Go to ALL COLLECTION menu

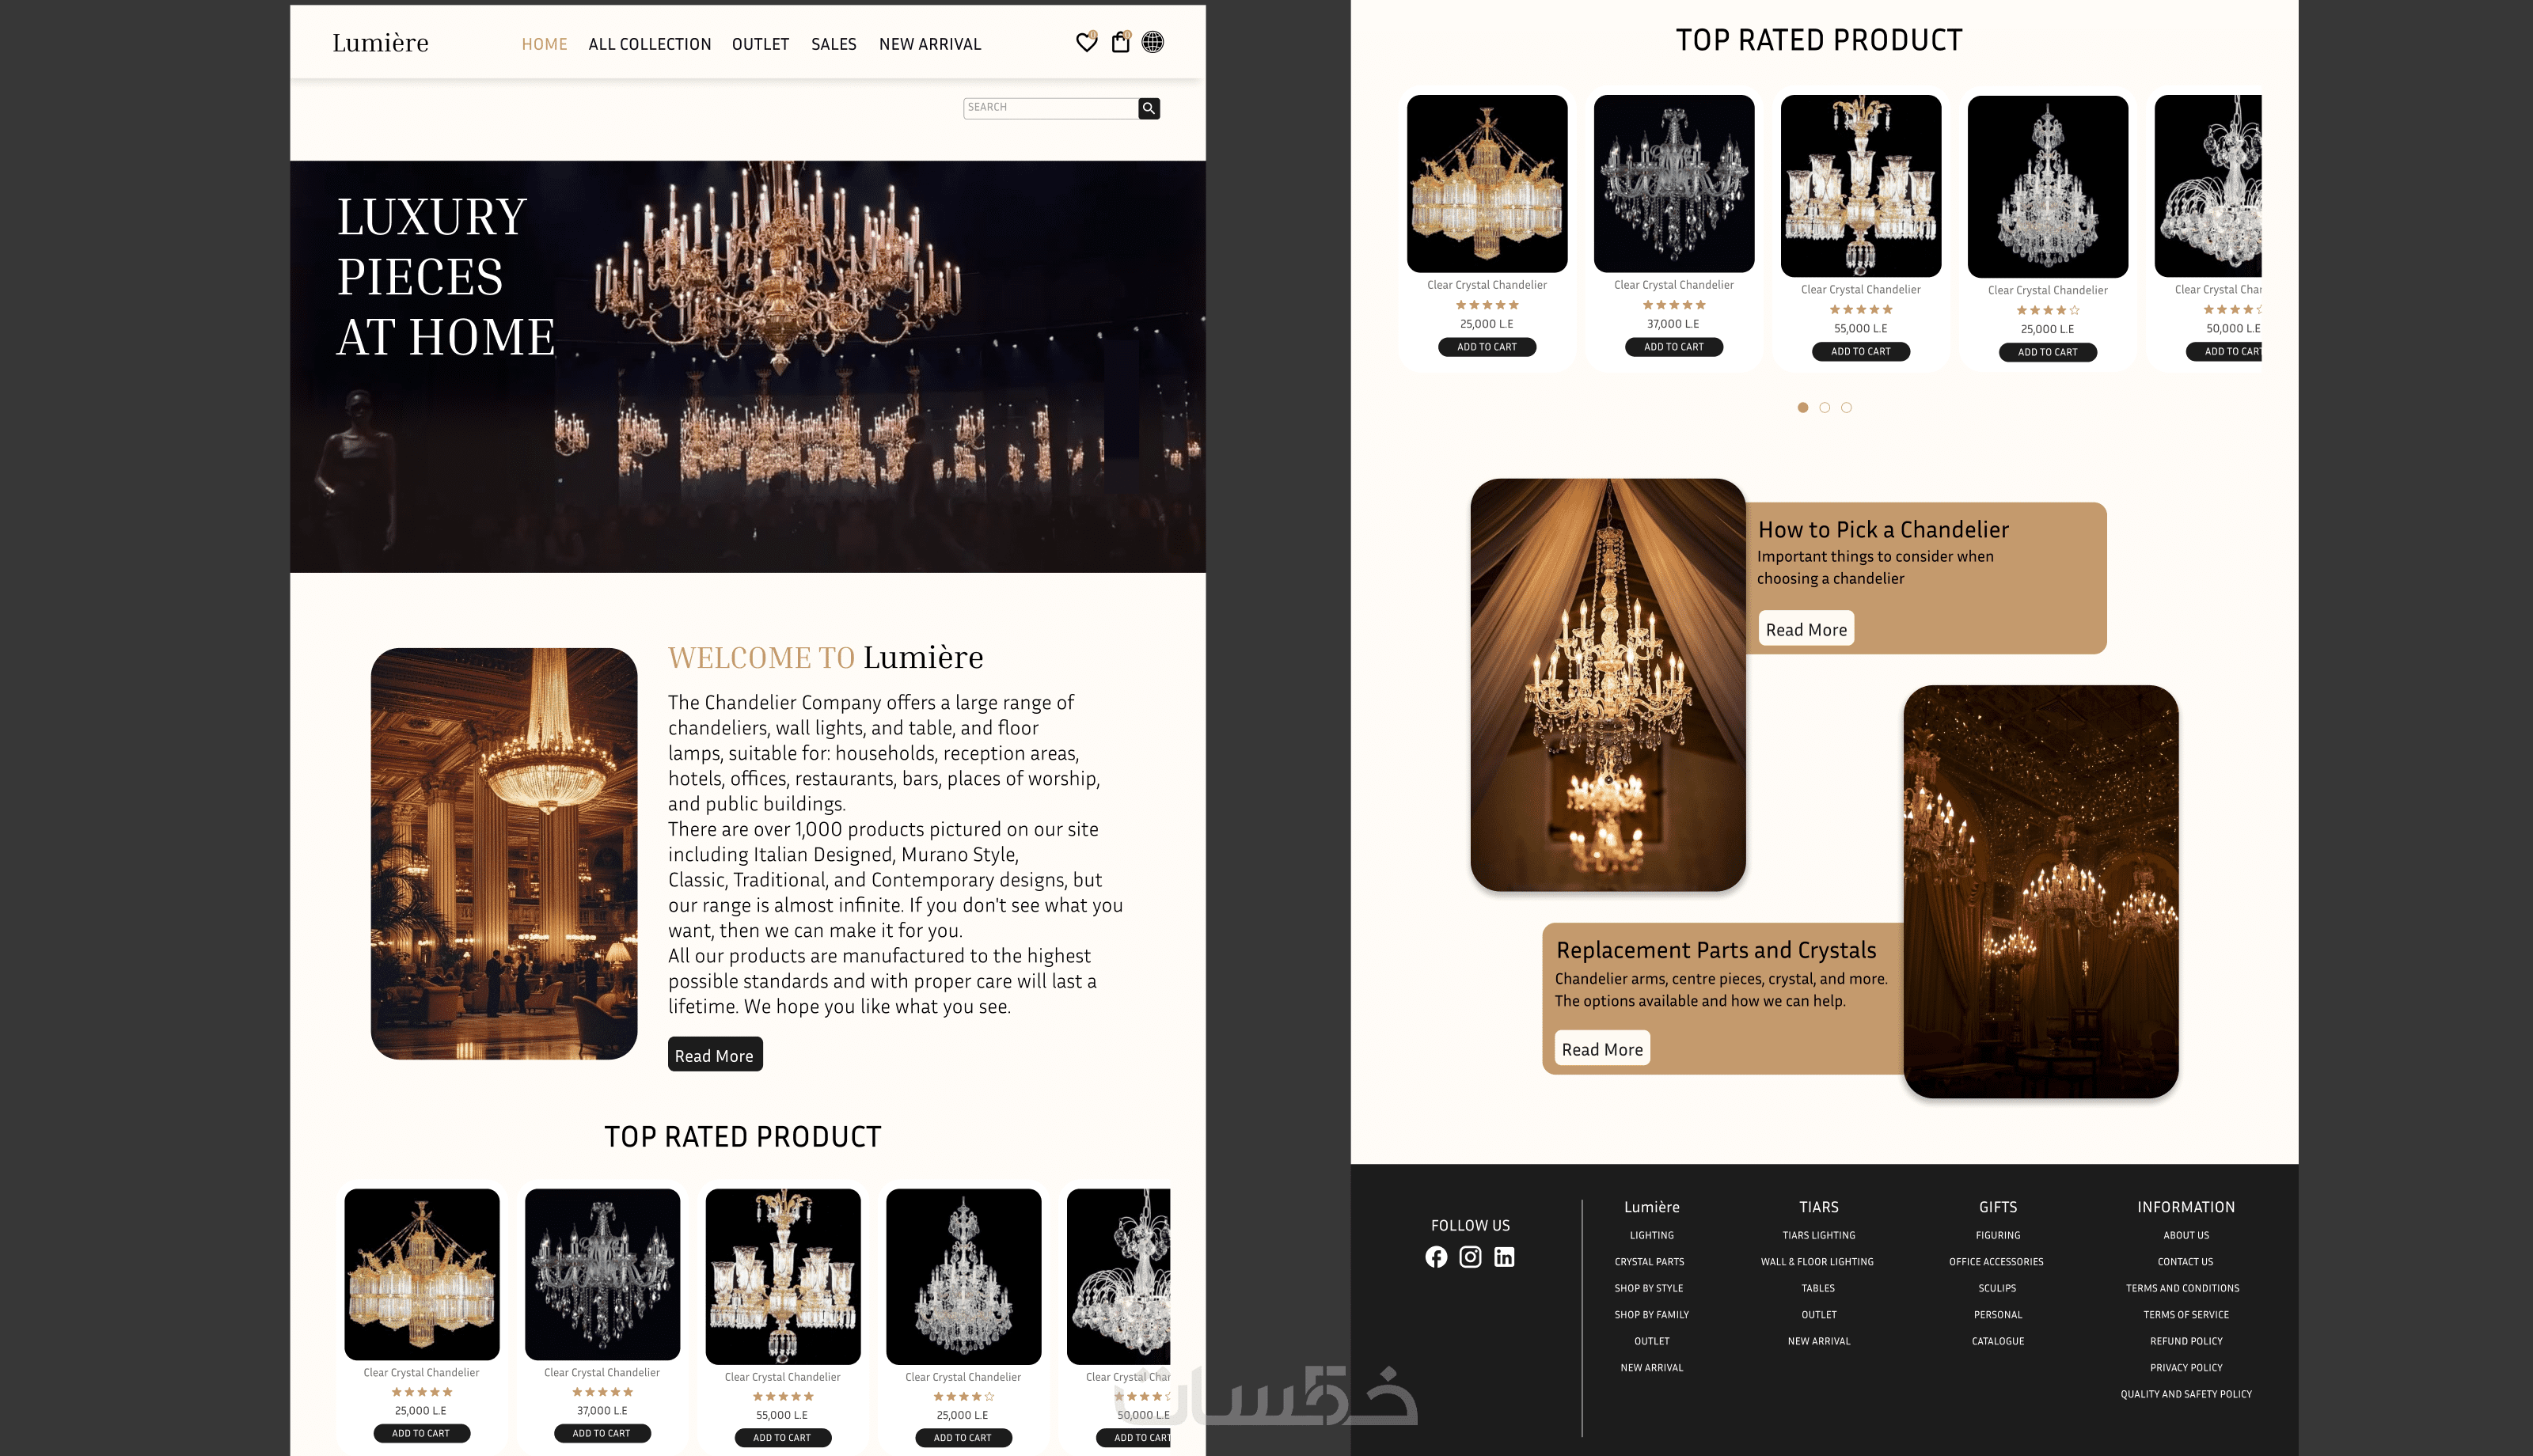pyautogui.click(x=650, y=44)
